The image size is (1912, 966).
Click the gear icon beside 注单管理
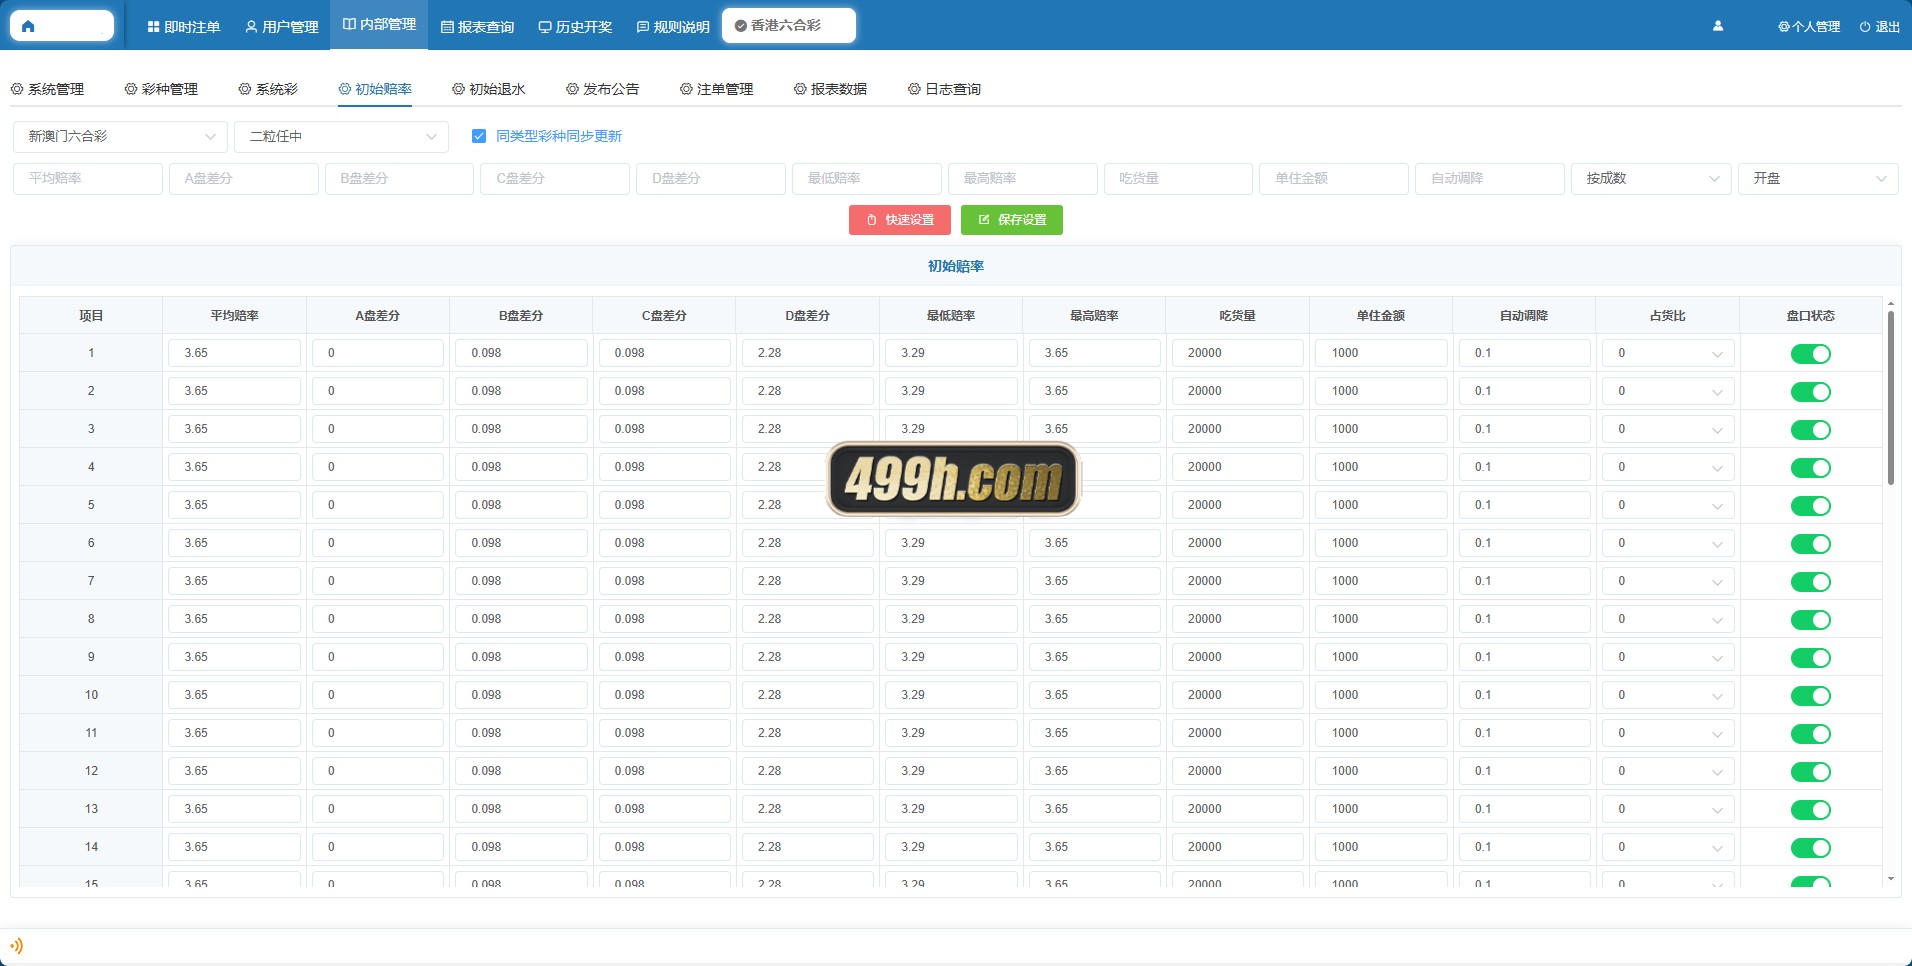pos(687,89)
